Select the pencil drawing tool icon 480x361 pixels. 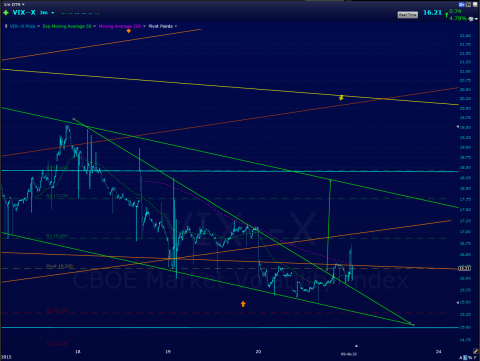click(476, 351)
